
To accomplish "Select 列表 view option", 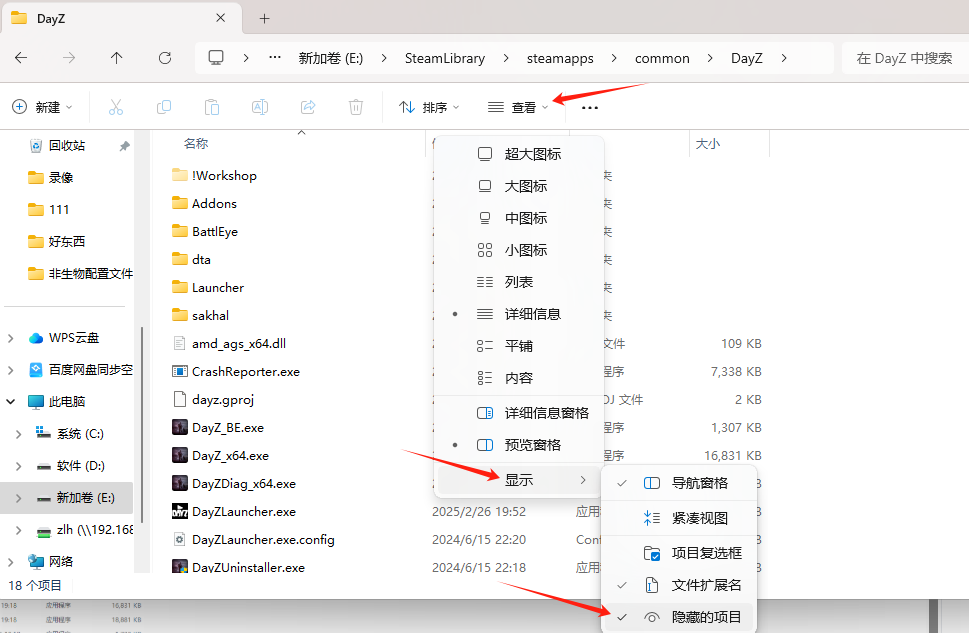I will (519, 283).
